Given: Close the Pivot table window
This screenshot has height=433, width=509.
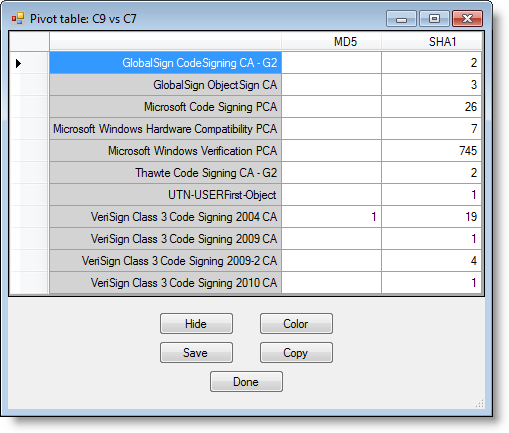Looking at the screenshot, I should [467, 18].
